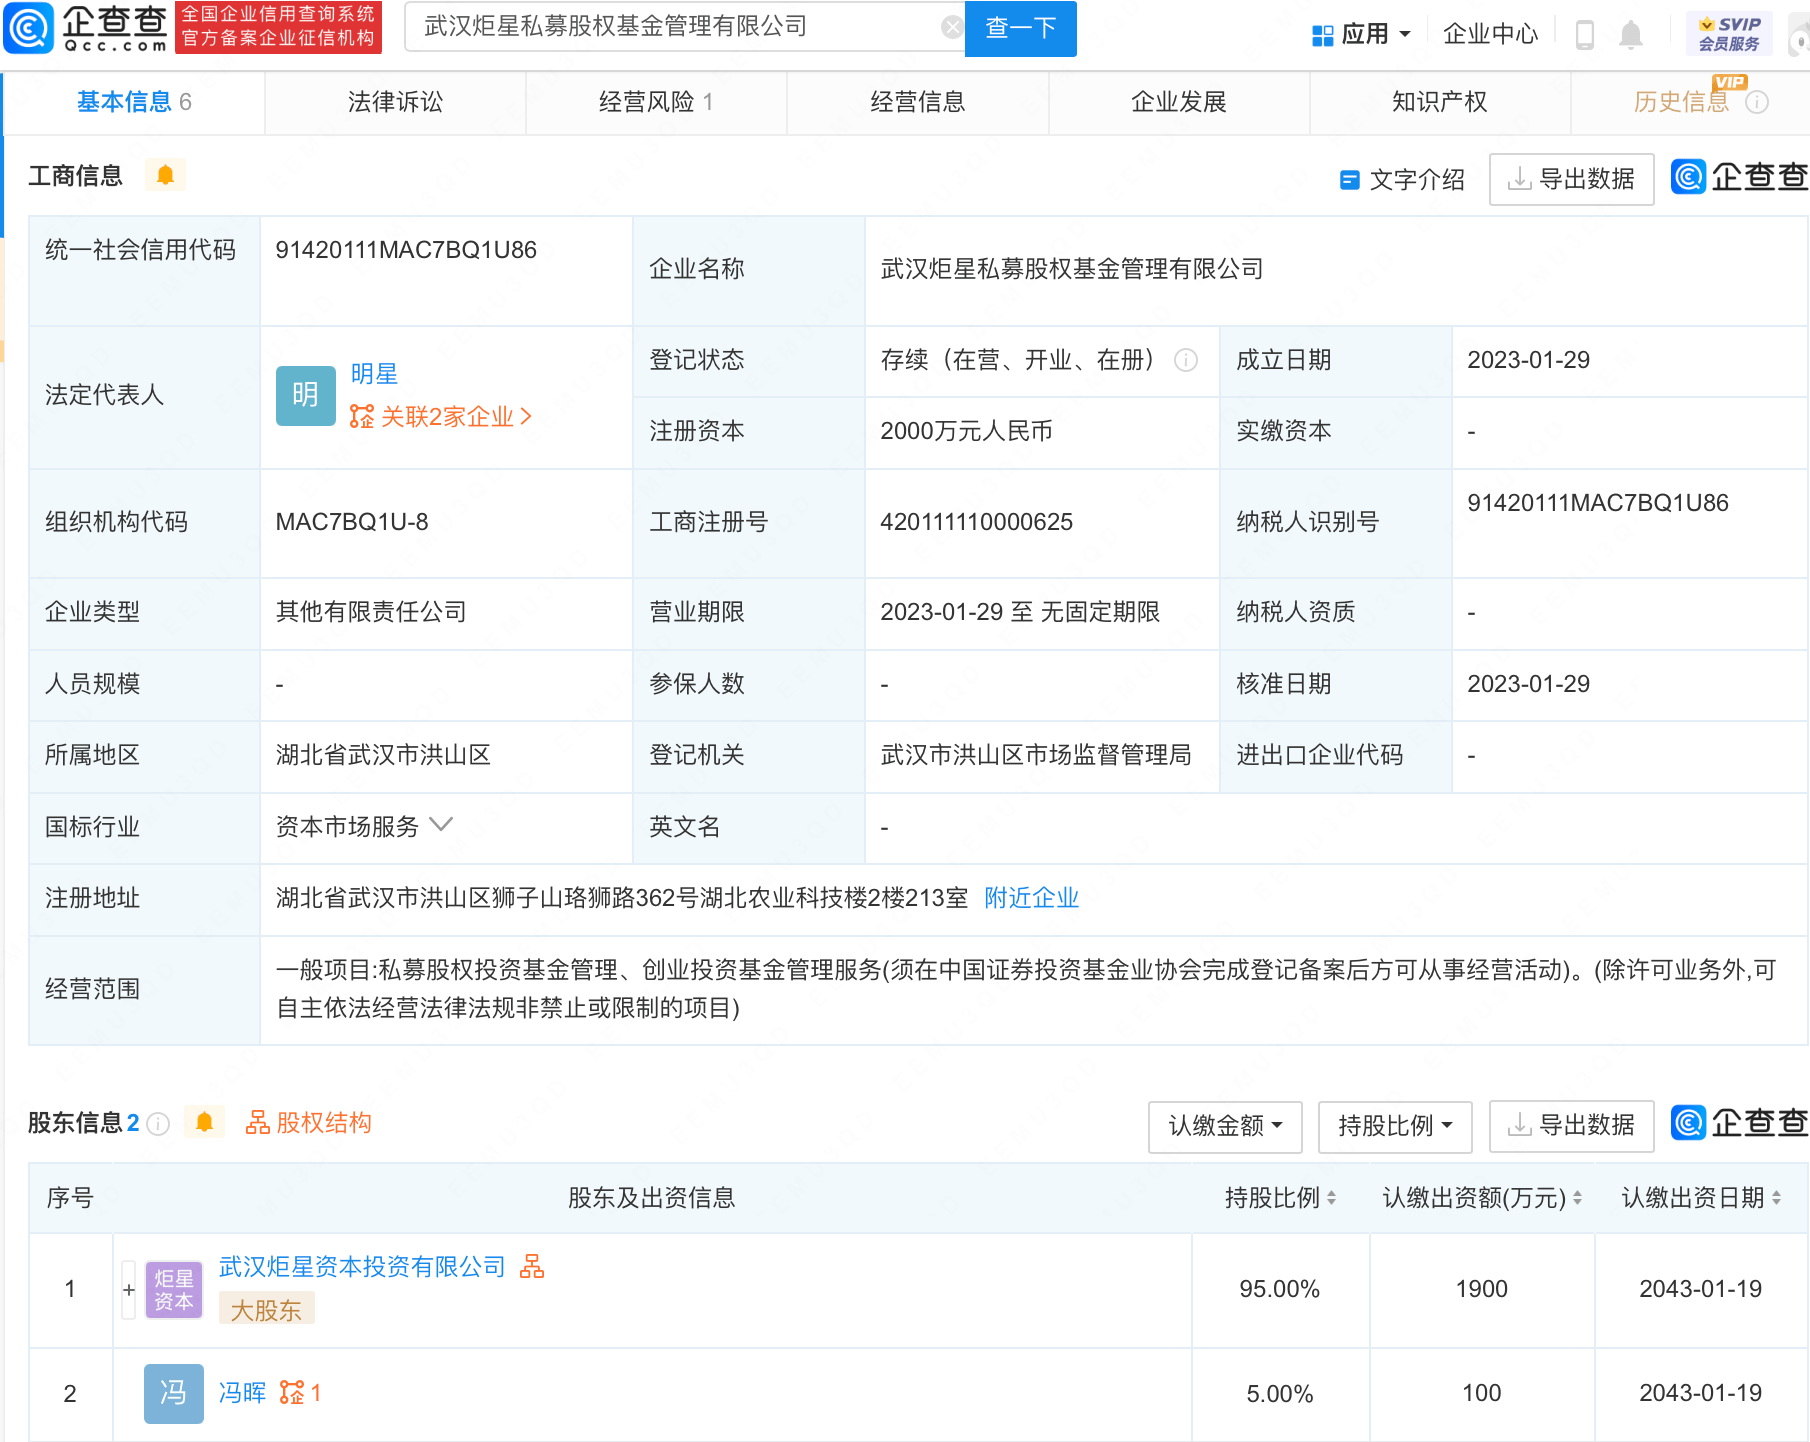
Task: Open the 认缴金额 filter dropdown
Action: point(1224,1126)
